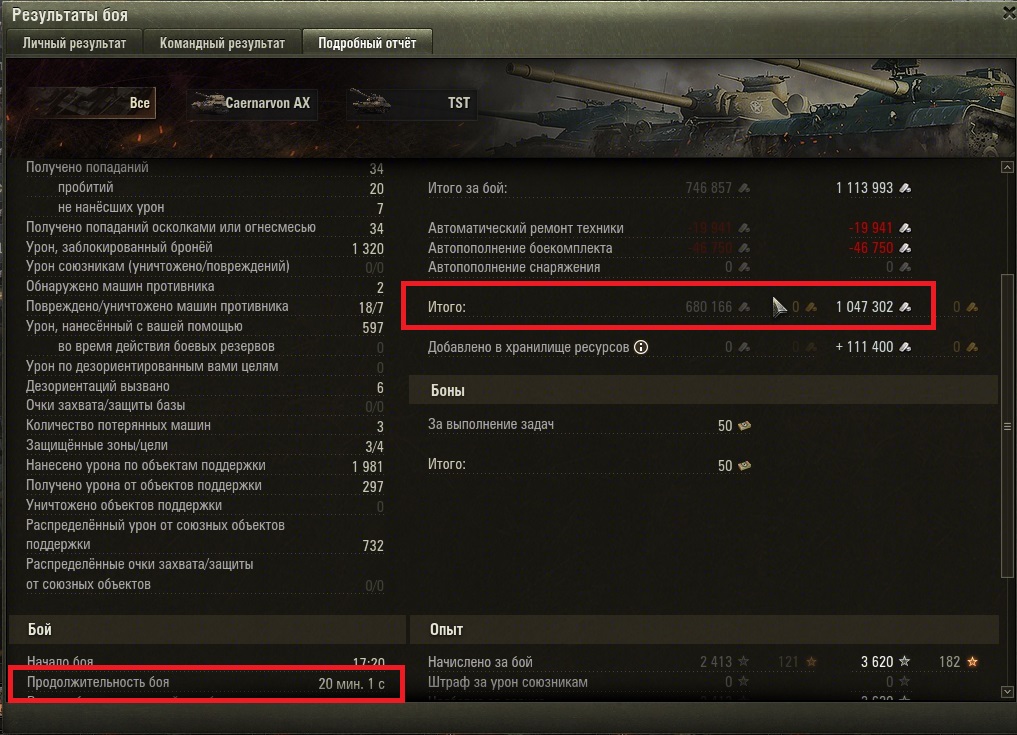The height and width of the screenshot is (735, 1017).
Task: Click the white star icon beside 3 620
Action: pos(904,662)
